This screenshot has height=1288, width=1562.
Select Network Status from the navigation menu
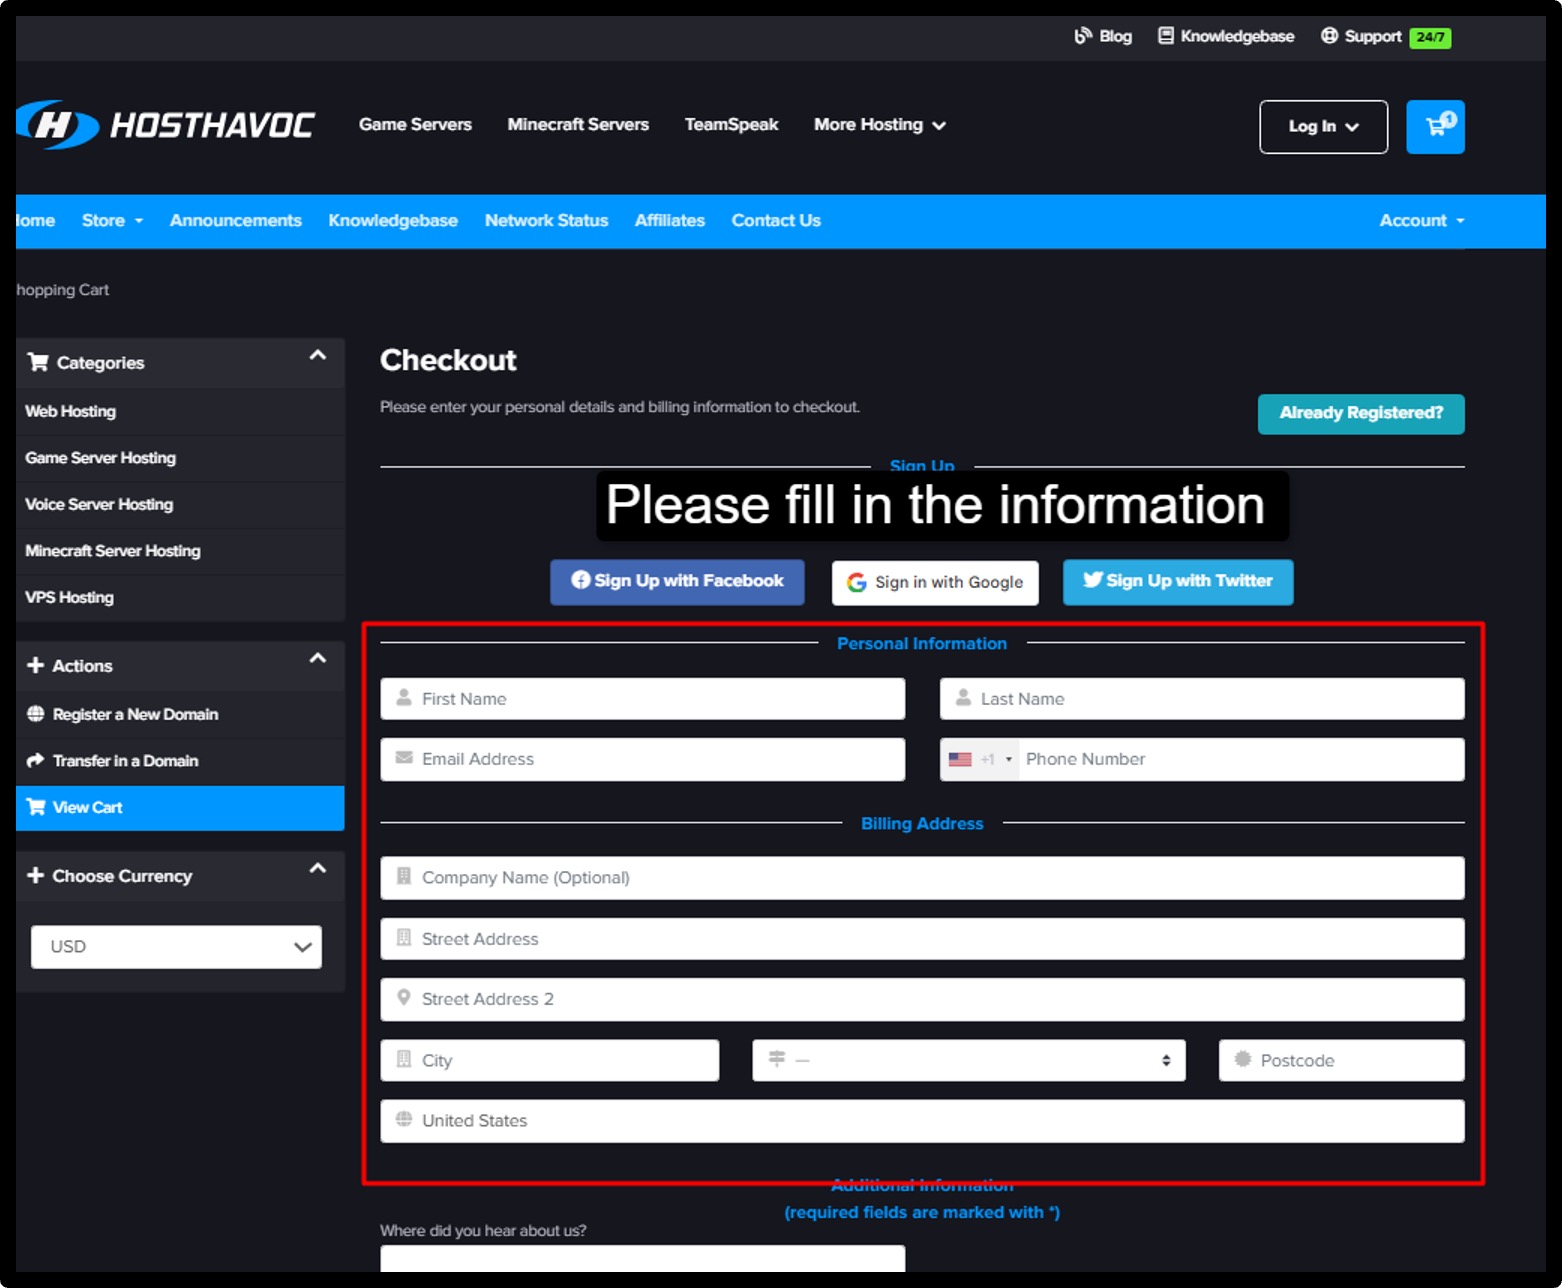pos(546,220)
